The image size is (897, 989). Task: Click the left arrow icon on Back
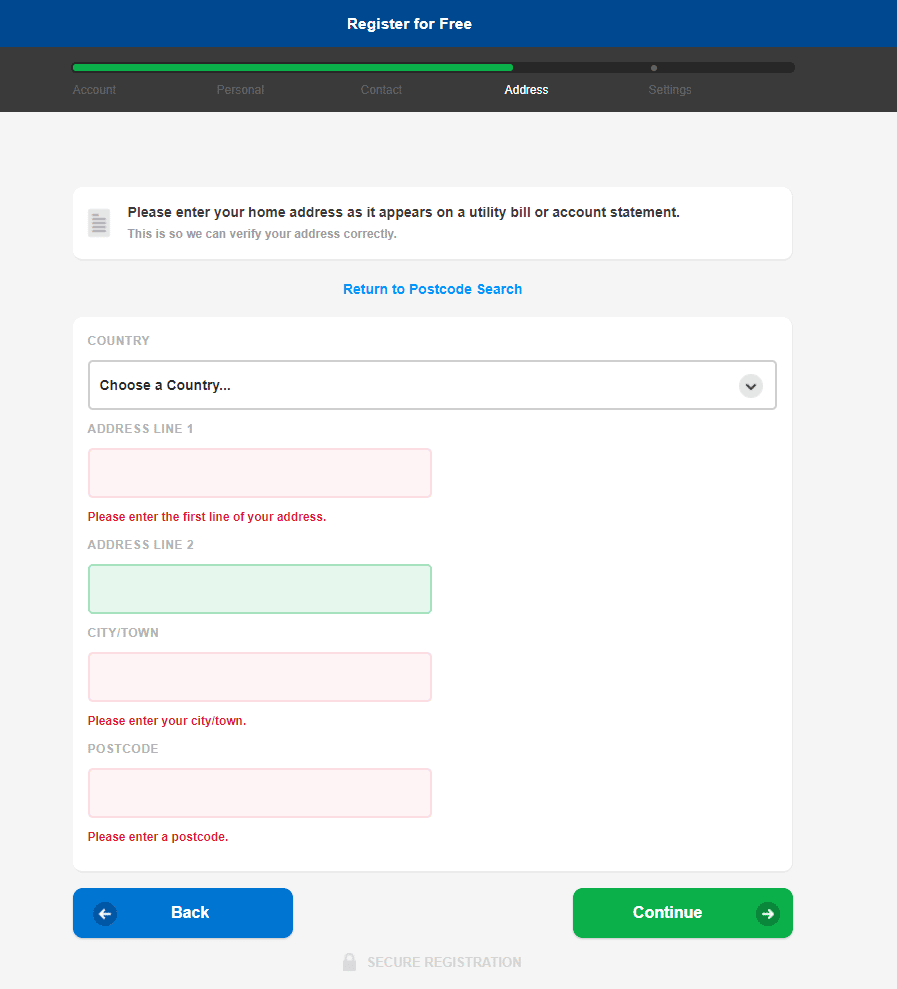(105, 913)
